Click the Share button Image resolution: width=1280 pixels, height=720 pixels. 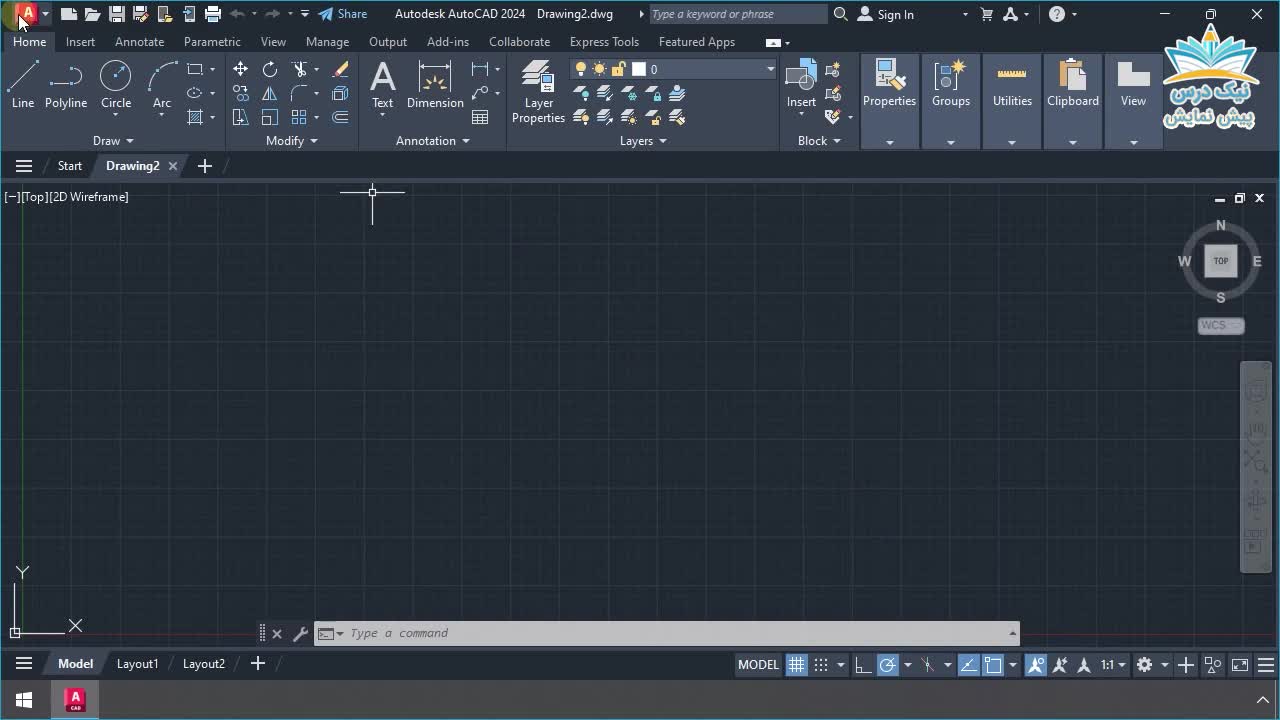pyautogui.click(x=343, y=14)
